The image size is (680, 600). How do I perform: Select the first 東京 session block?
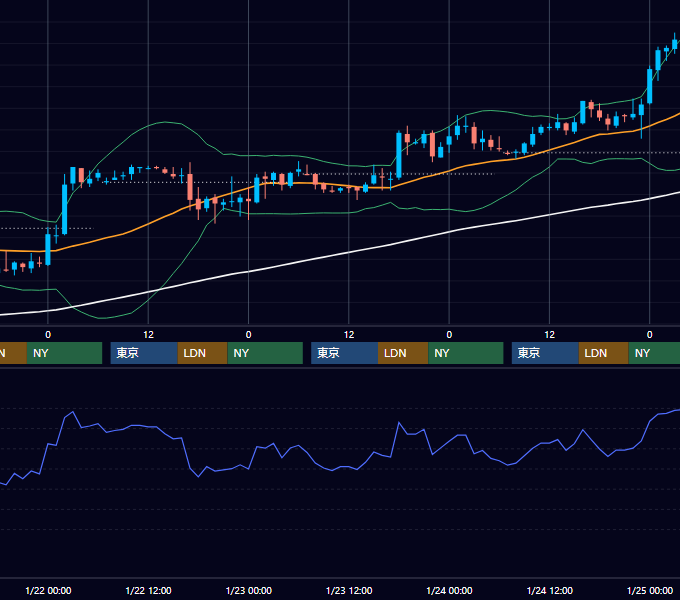(144, 353)
